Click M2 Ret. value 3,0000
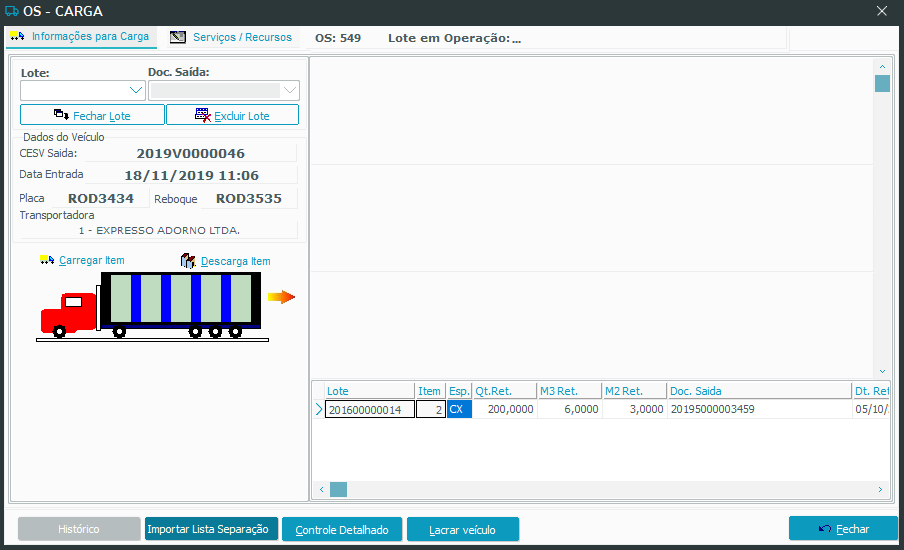904x550 pixels. click(x=635, y=409)
